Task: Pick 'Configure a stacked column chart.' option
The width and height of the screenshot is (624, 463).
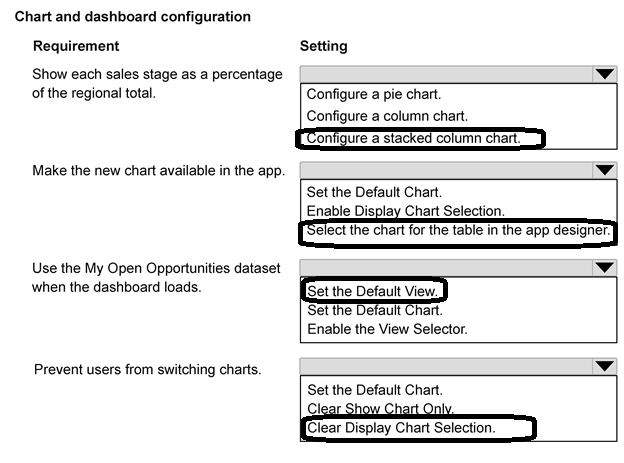Action: (x=413, y=138)
